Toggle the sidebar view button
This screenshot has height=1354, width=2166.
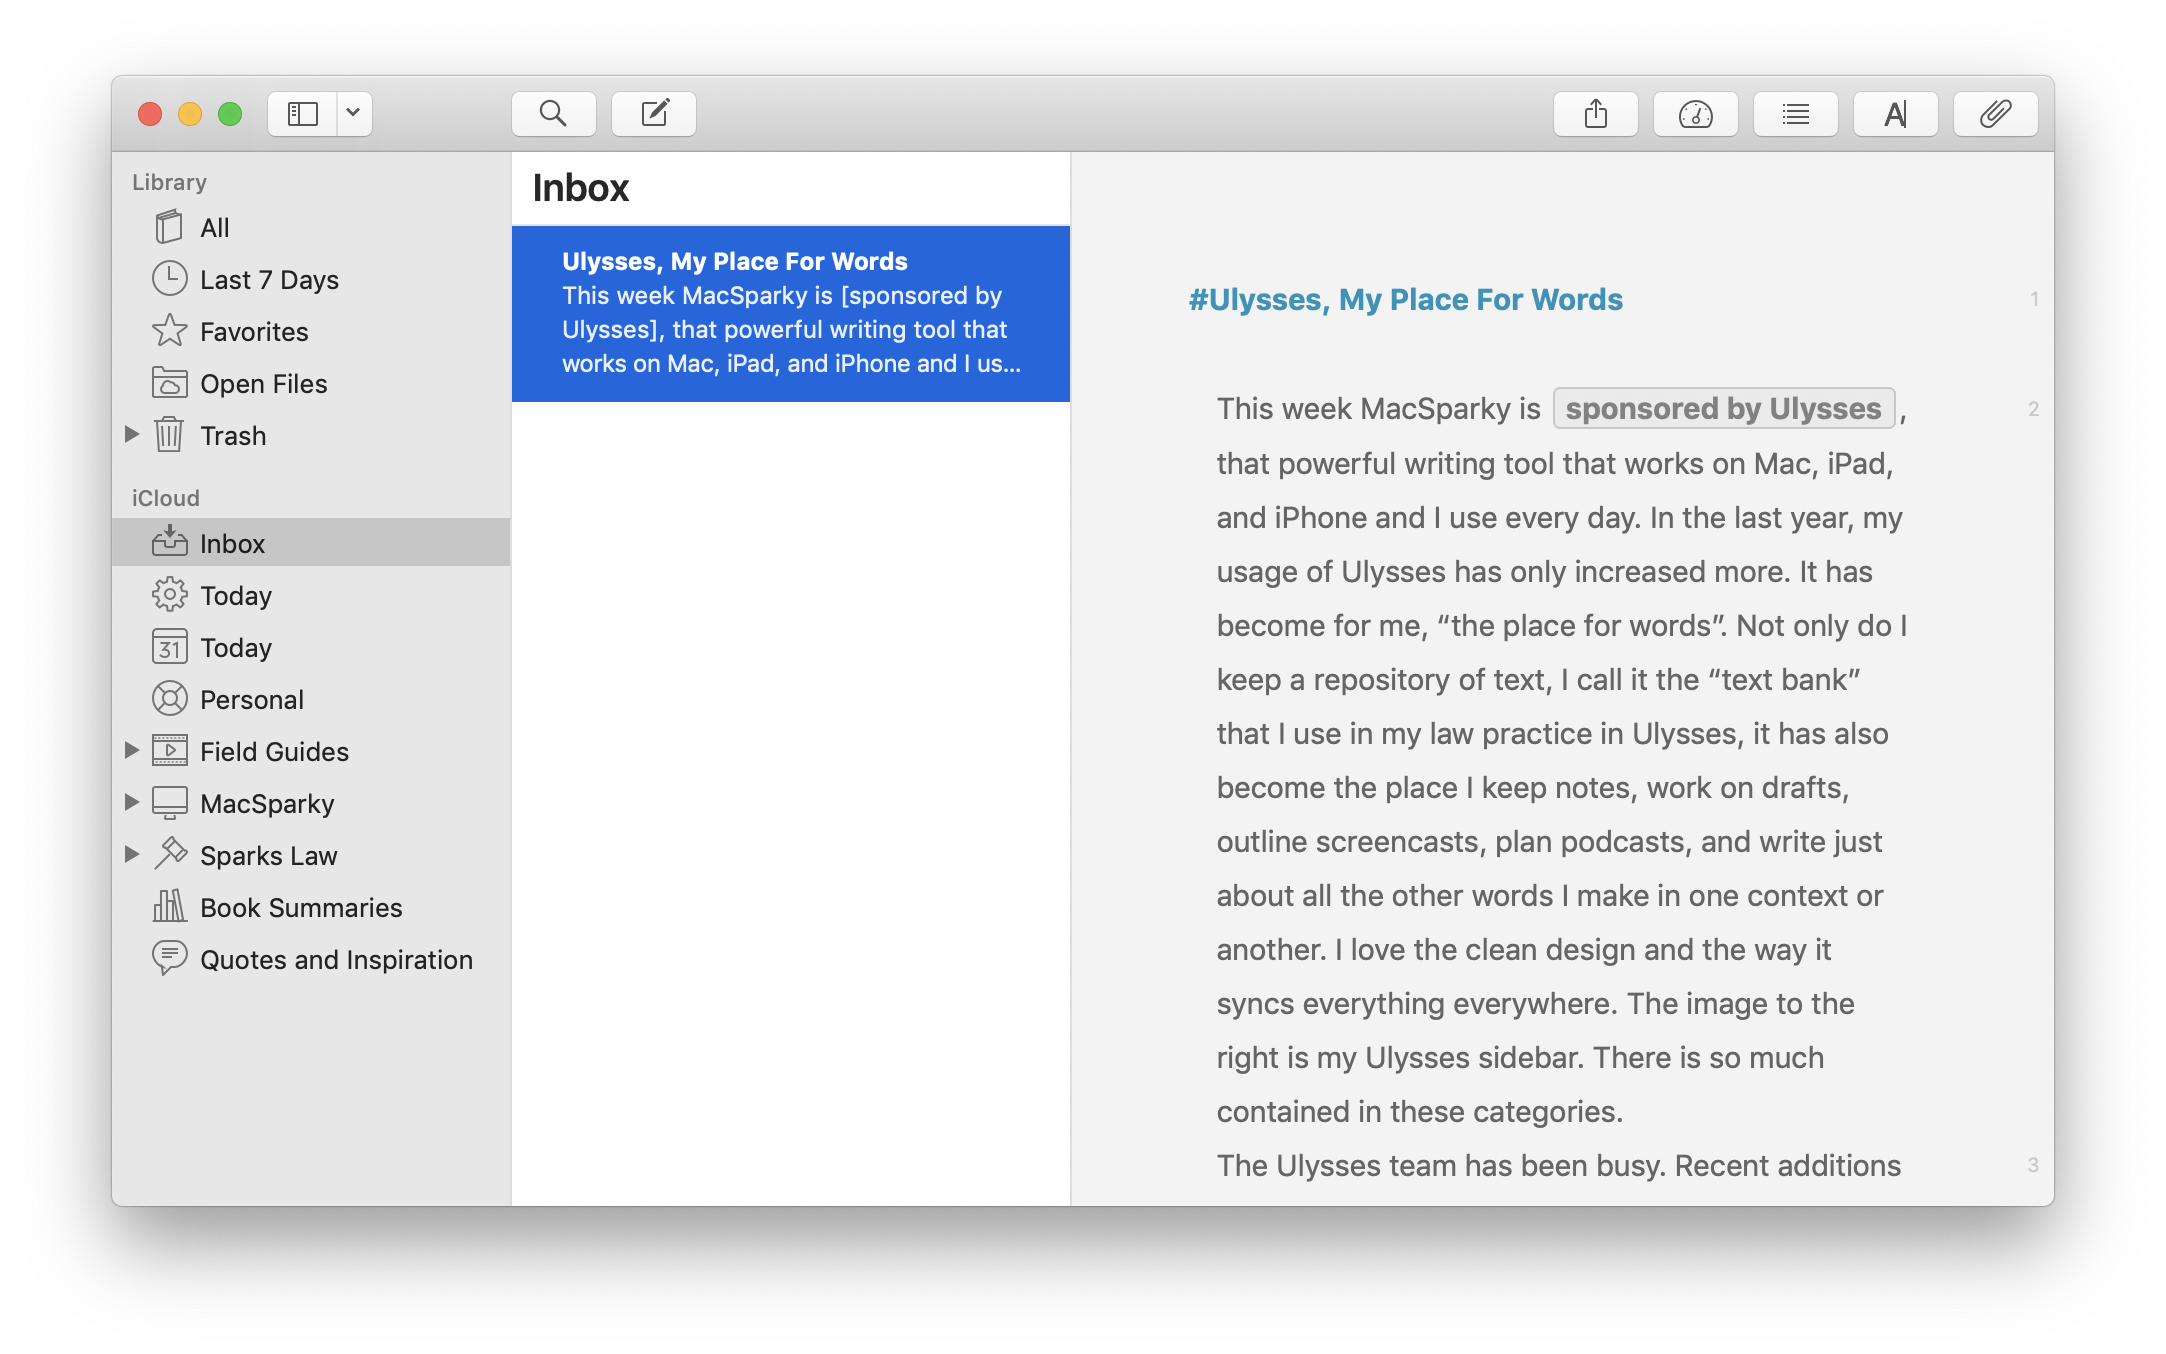(302, 114)
